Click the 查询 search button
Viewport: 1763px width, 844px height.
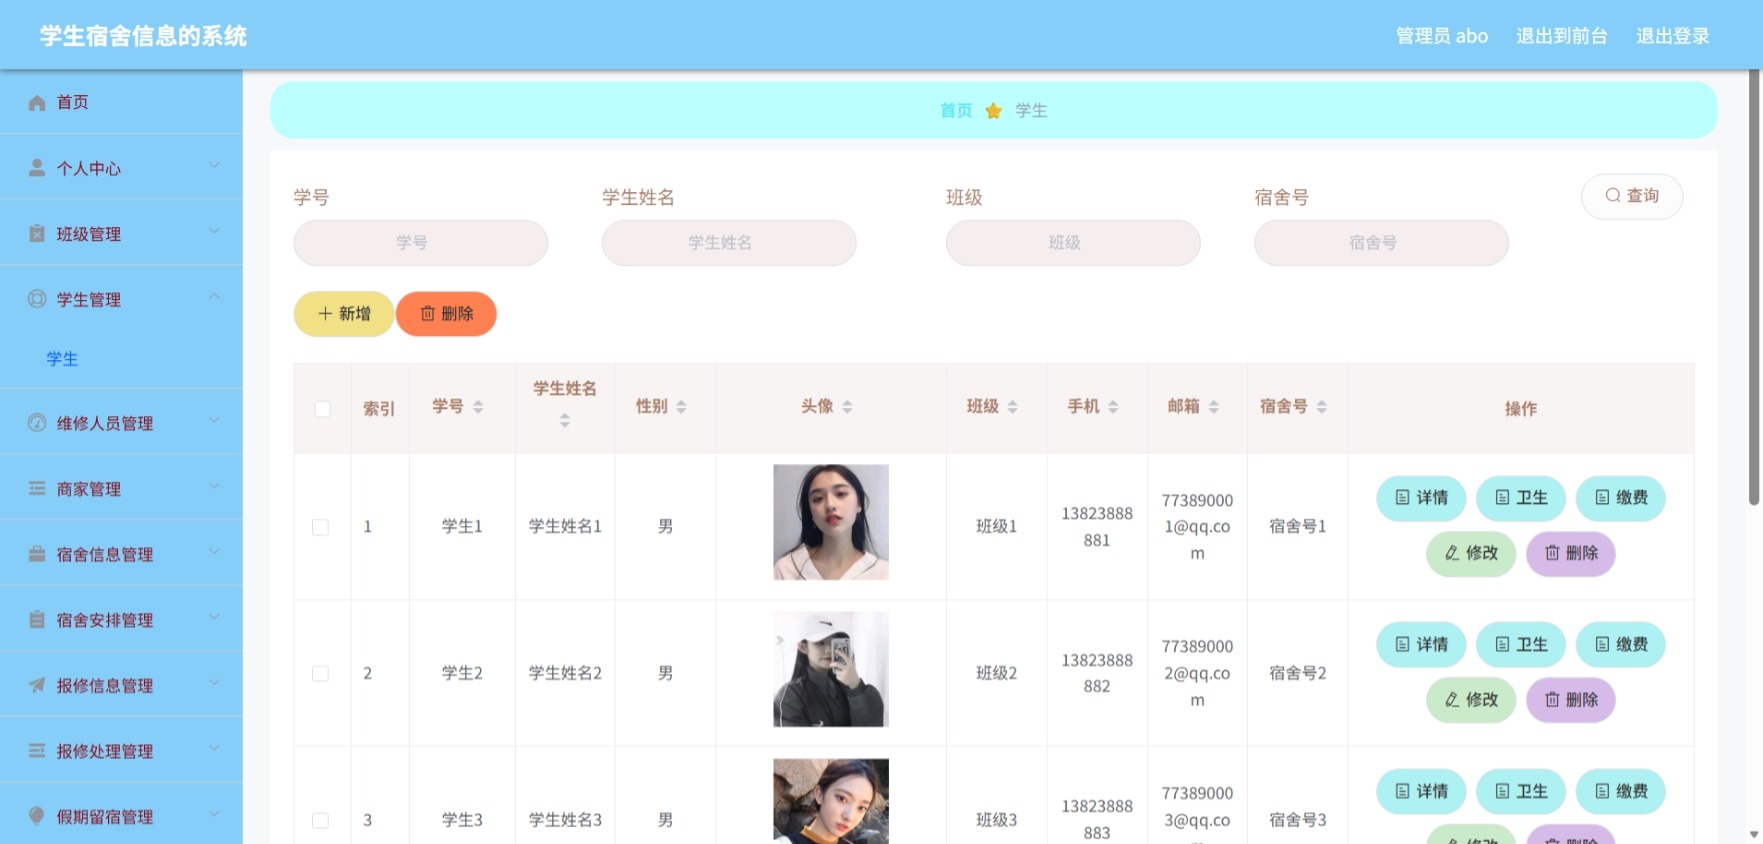click(1632, 196)
